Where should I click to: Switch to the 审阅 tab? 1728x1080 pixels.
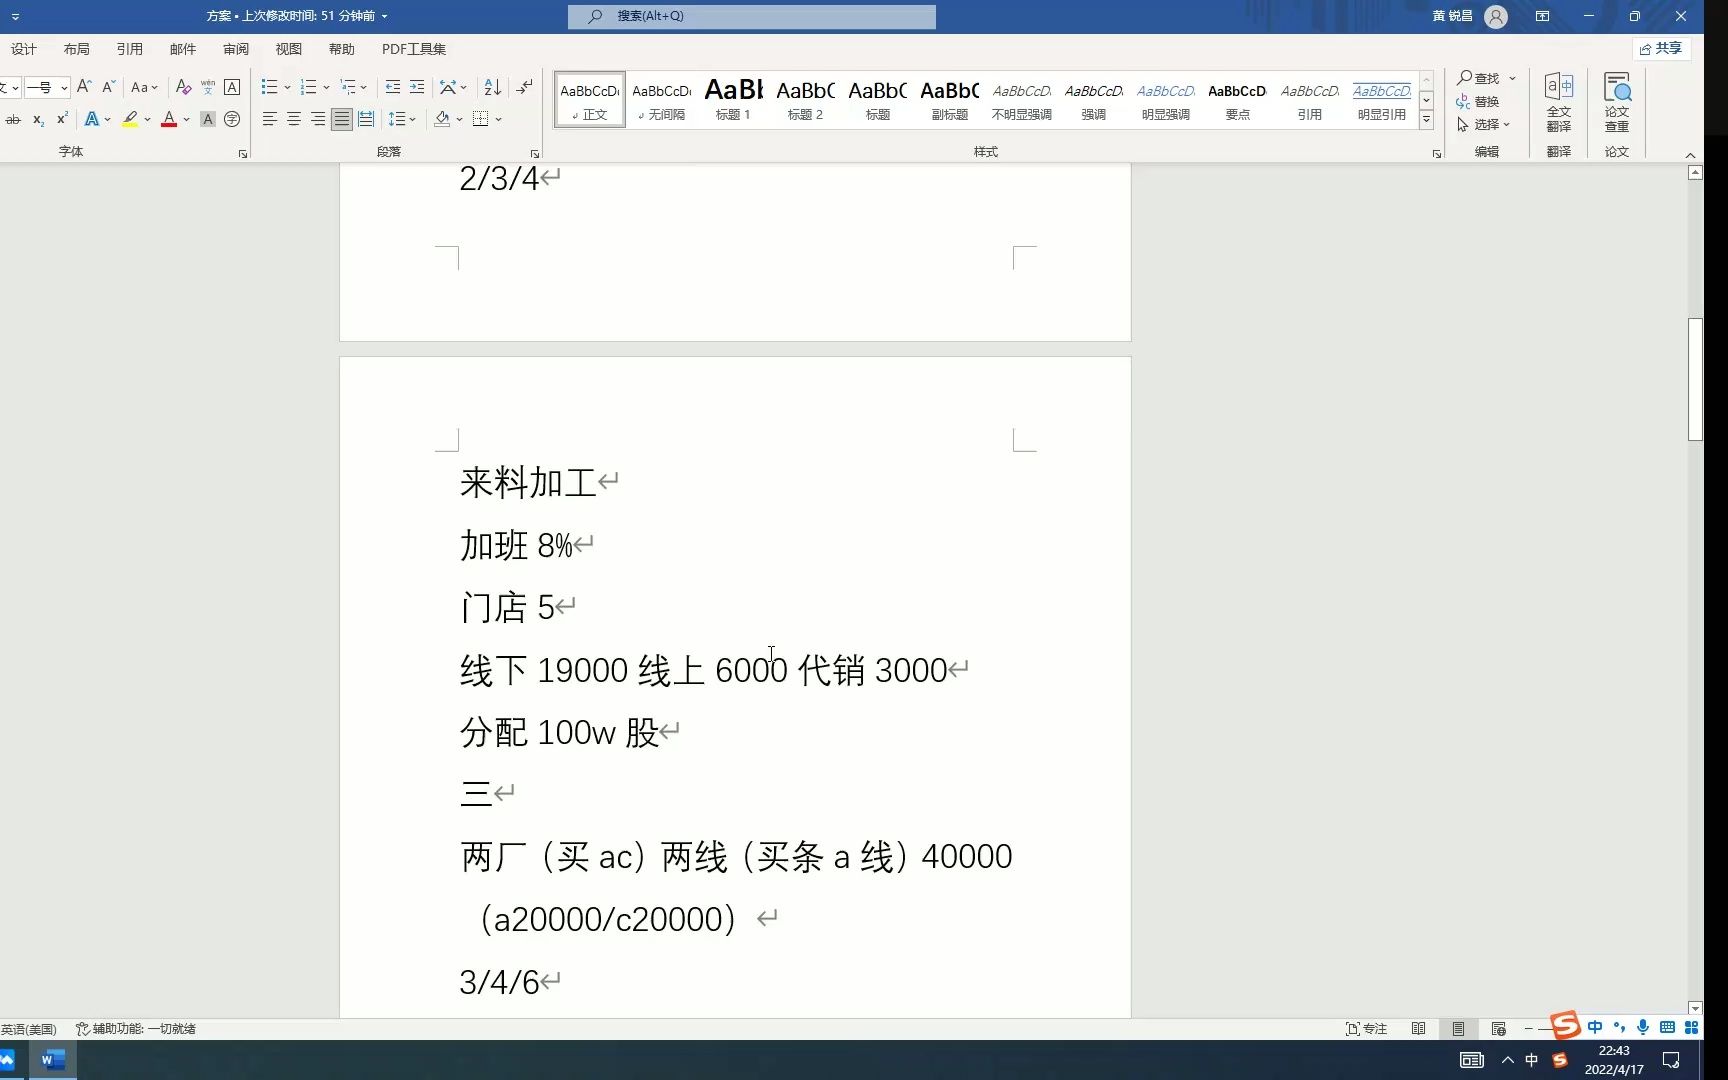[236, 49]
